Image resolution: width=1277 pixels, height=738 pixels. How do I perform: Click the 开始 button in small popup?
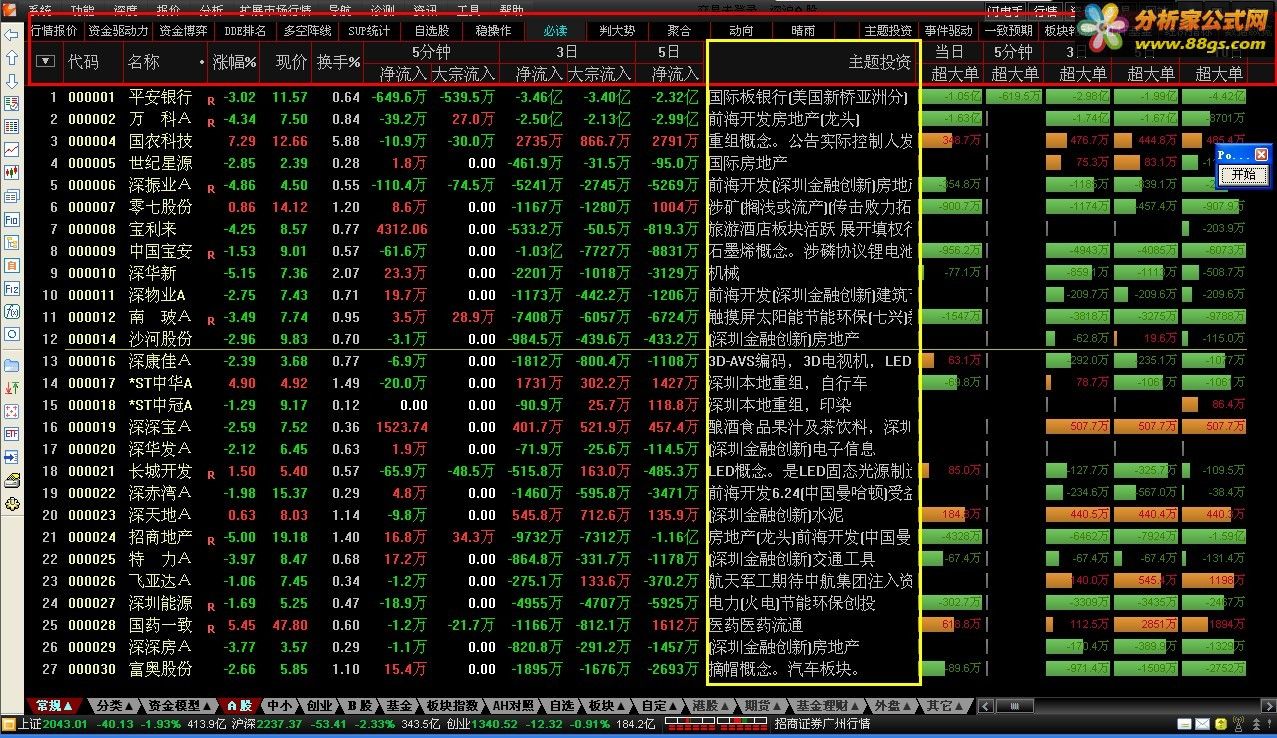click(1243, 174)
